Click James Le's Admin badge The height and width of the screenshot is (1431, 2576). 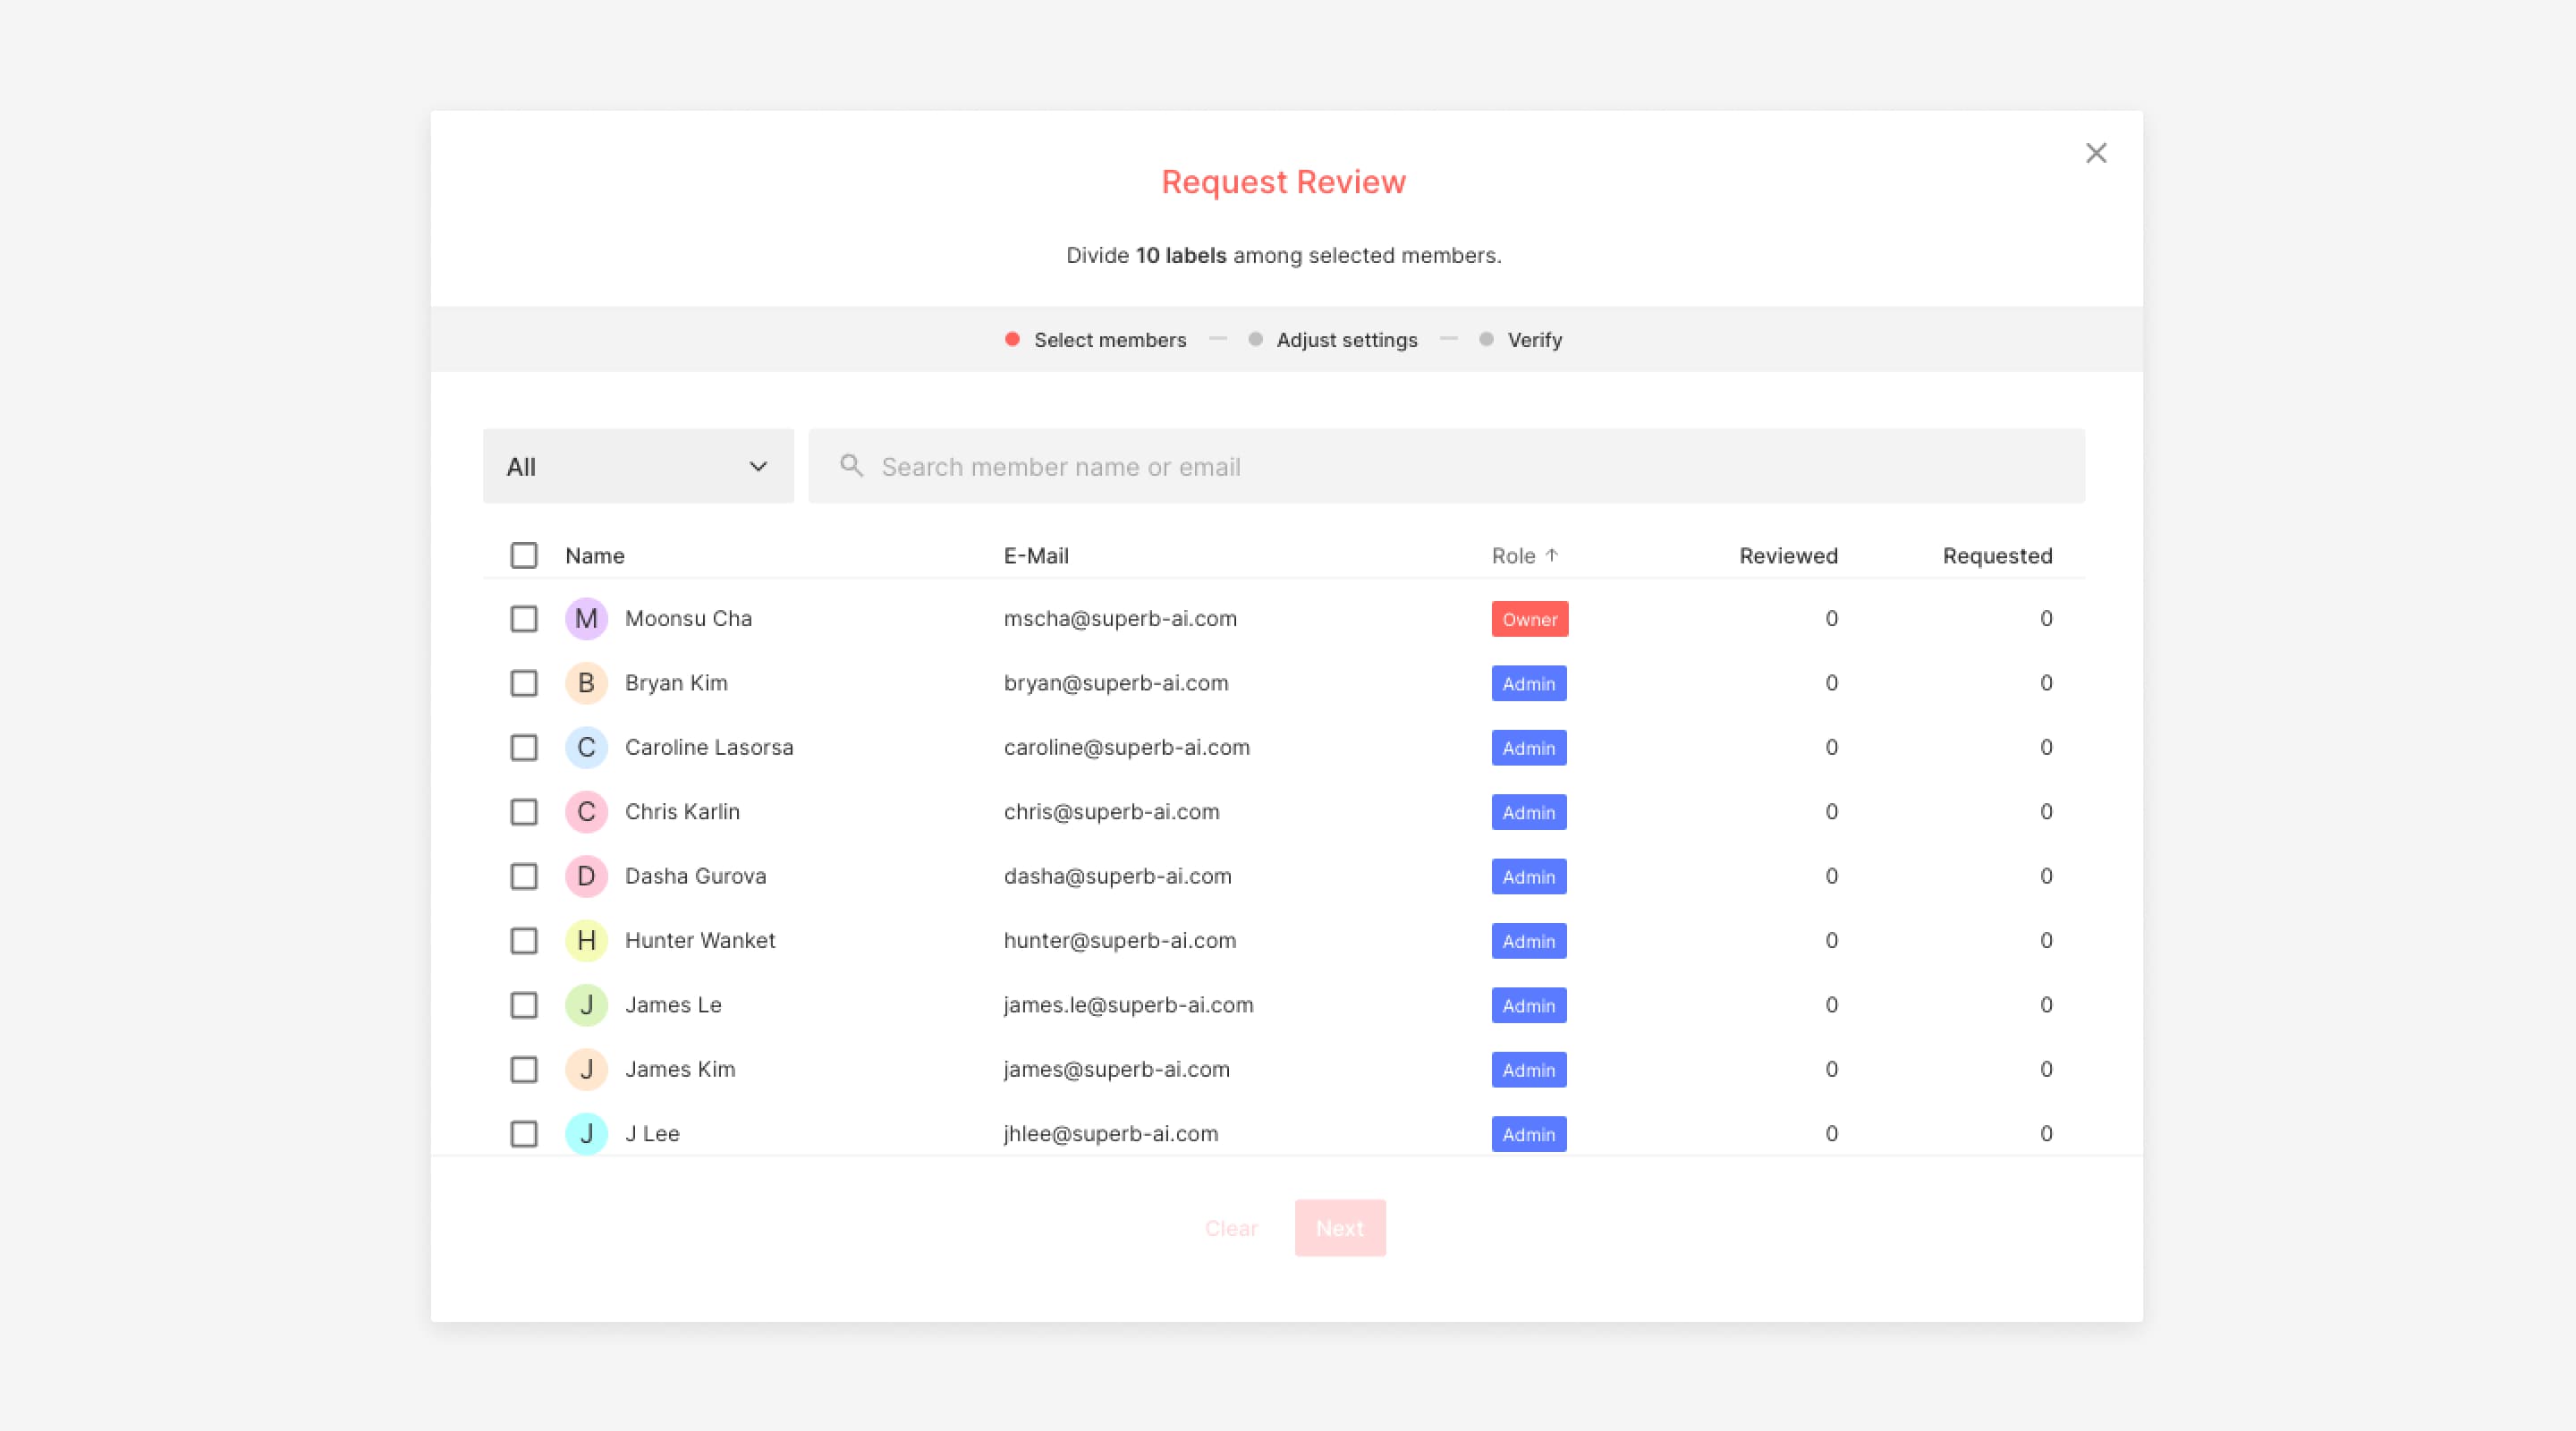1529,1005
